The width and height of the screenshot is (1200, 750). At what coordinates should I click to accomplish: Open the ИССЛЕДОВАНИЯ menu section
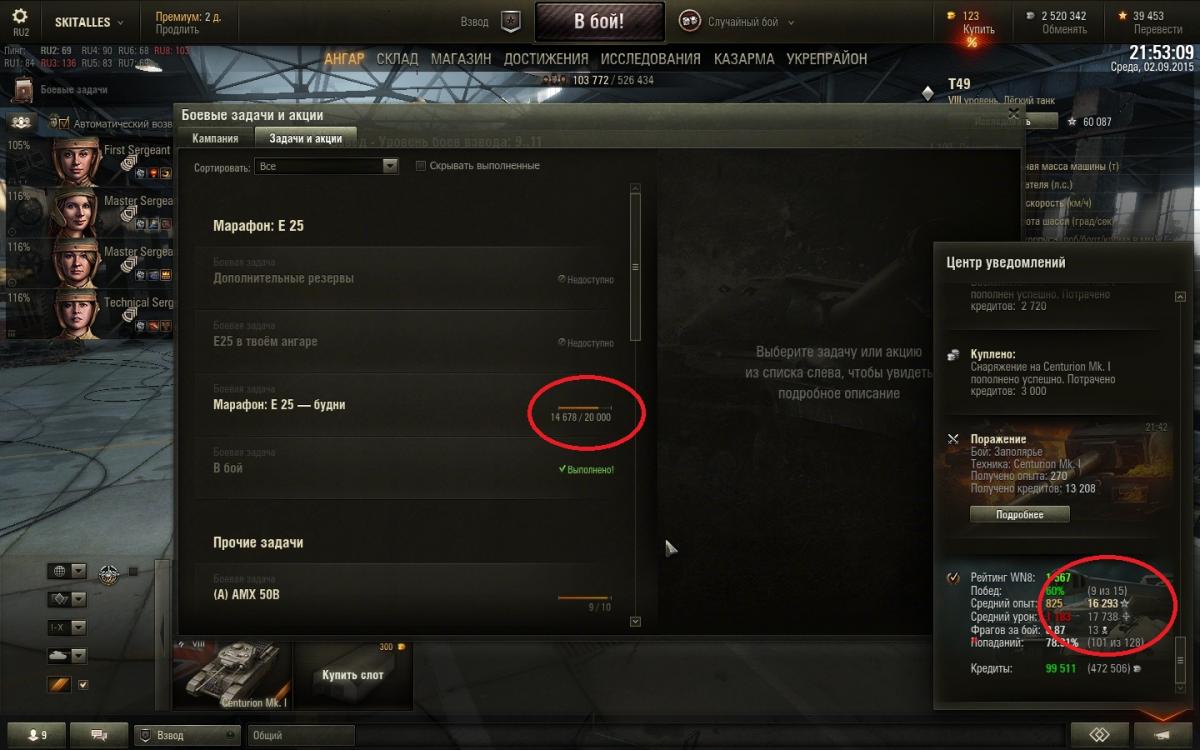point(652,59)
